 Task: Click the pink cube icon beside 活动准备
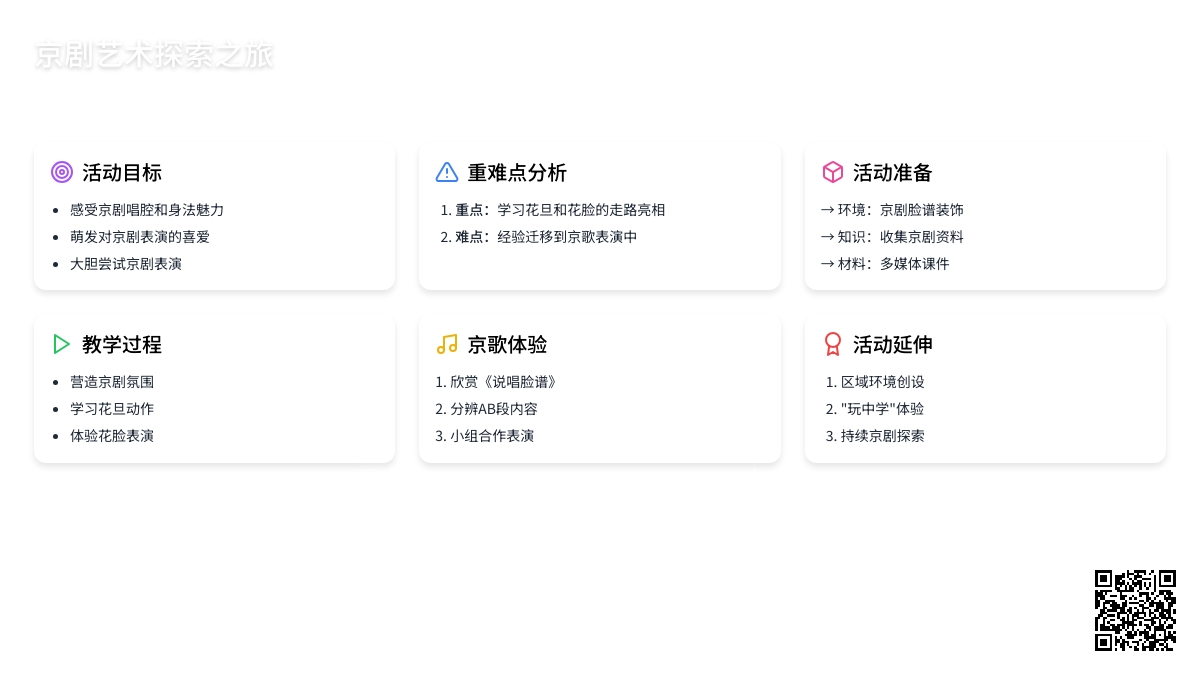833,172
